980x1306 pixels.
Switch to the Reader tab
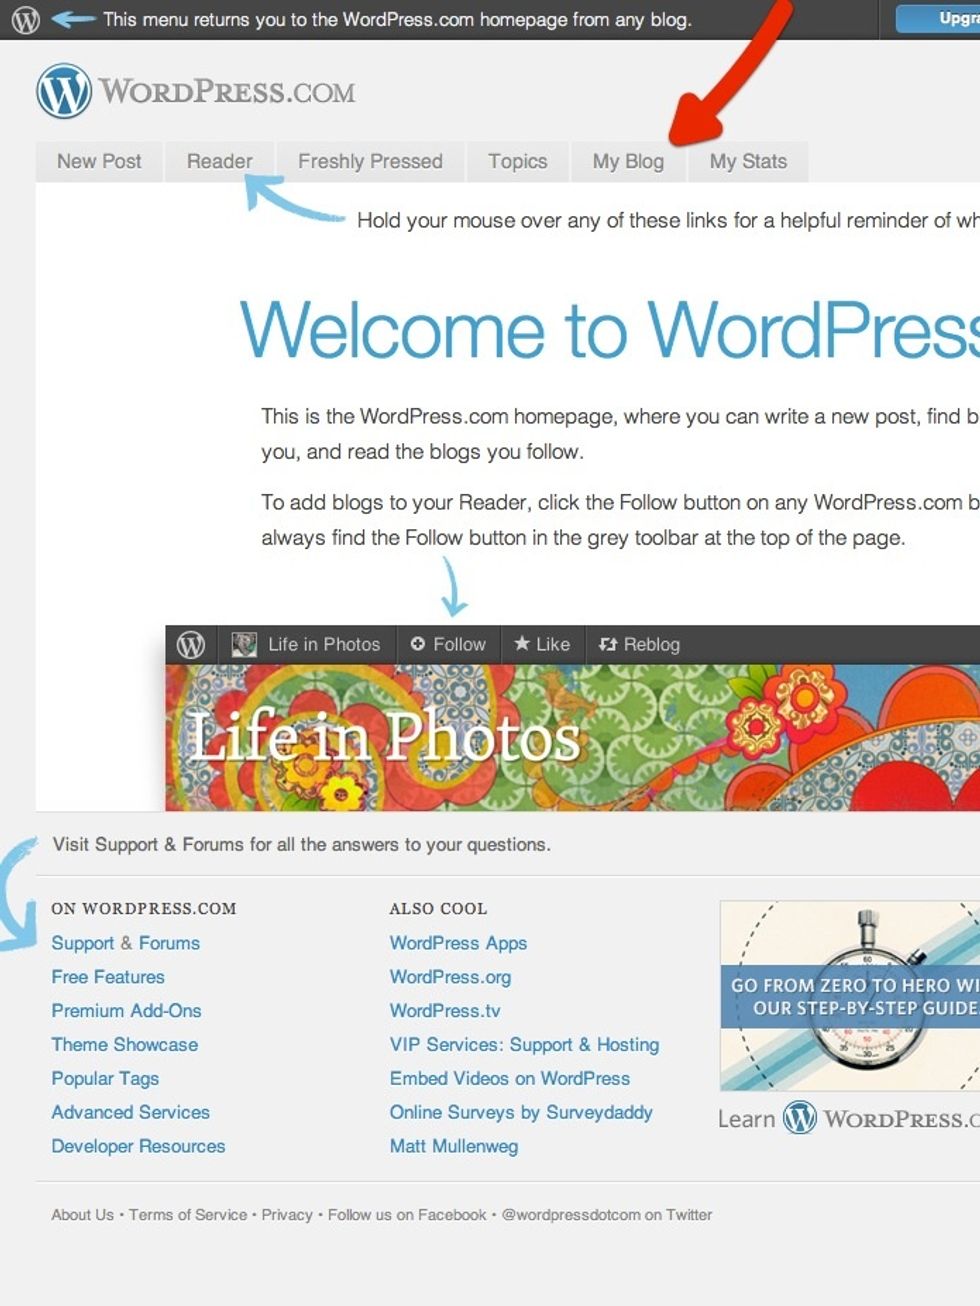(x=220, y=161)
